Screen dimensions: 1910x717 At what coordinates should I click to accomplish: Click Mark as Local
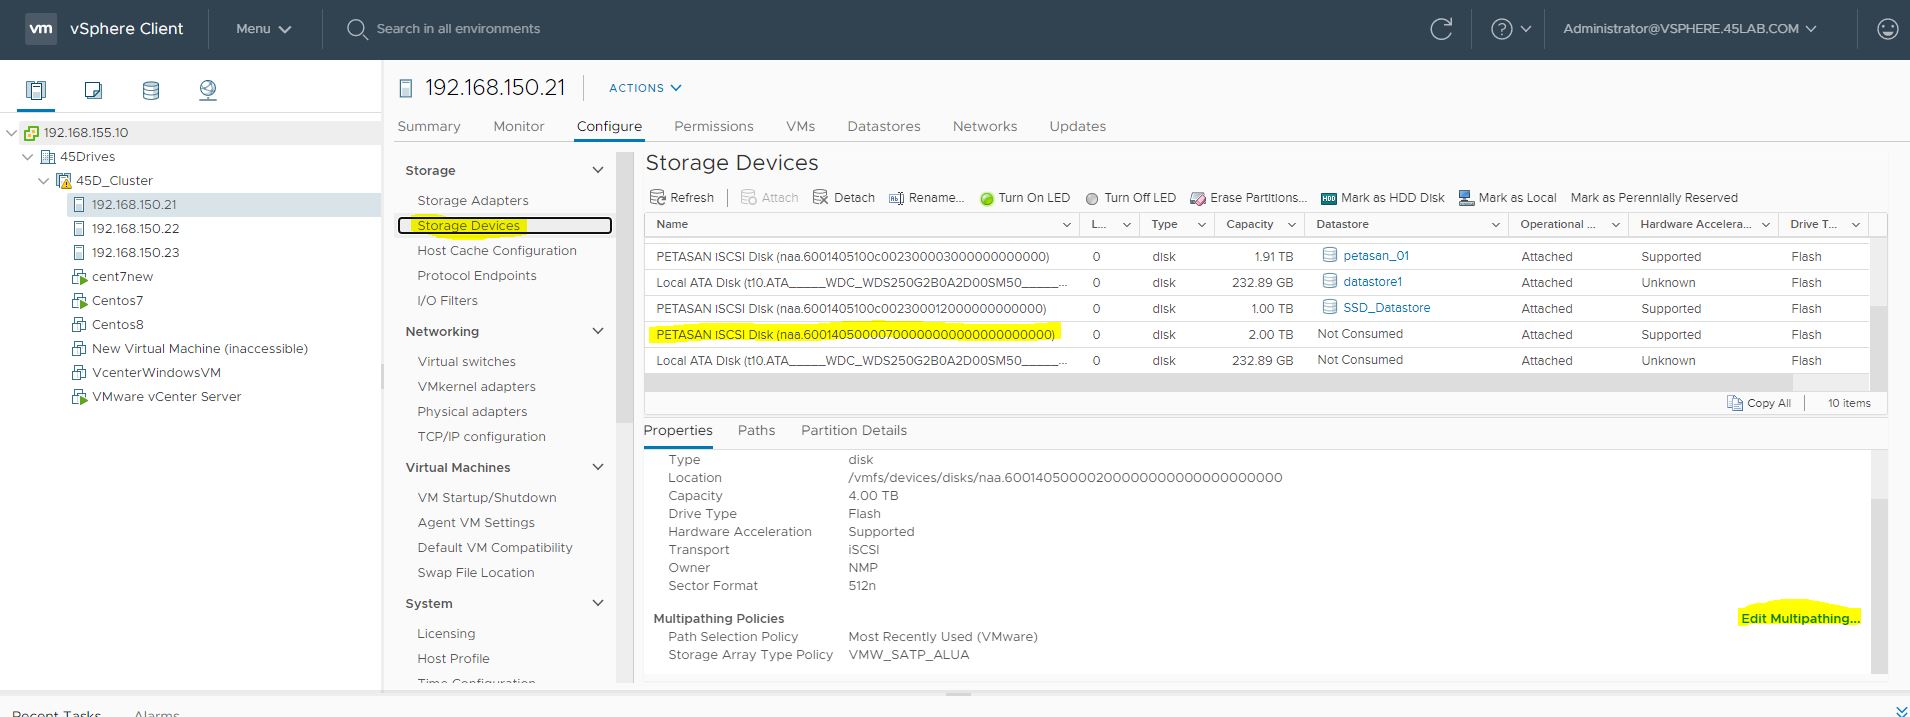1507,197
